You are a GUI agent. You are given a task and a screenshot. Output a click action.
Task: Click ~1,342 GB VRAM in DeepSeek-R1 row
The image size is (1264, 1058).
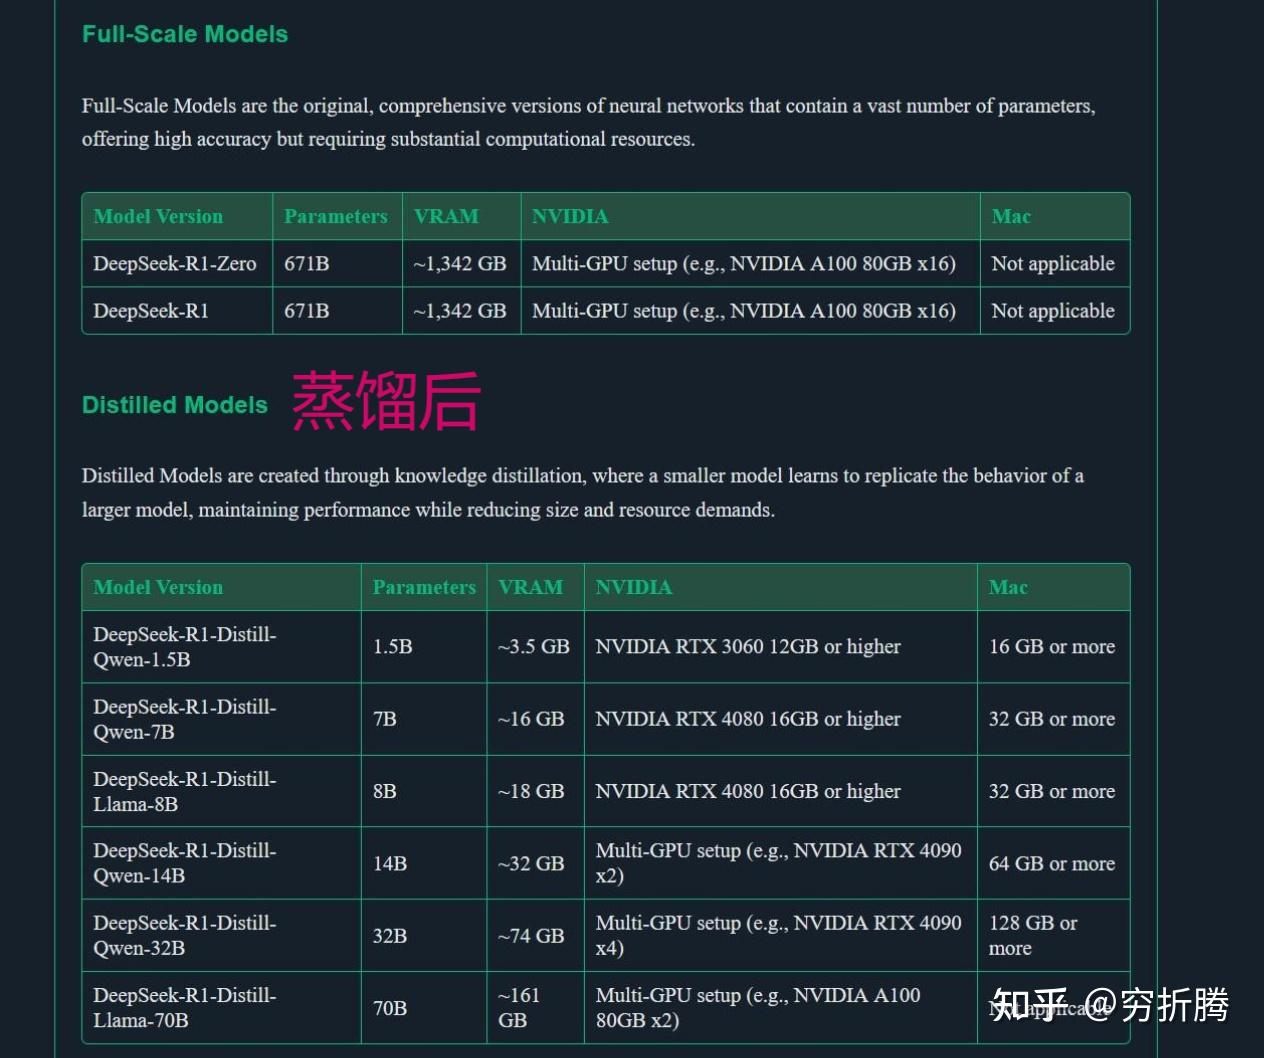click(460, 311)
